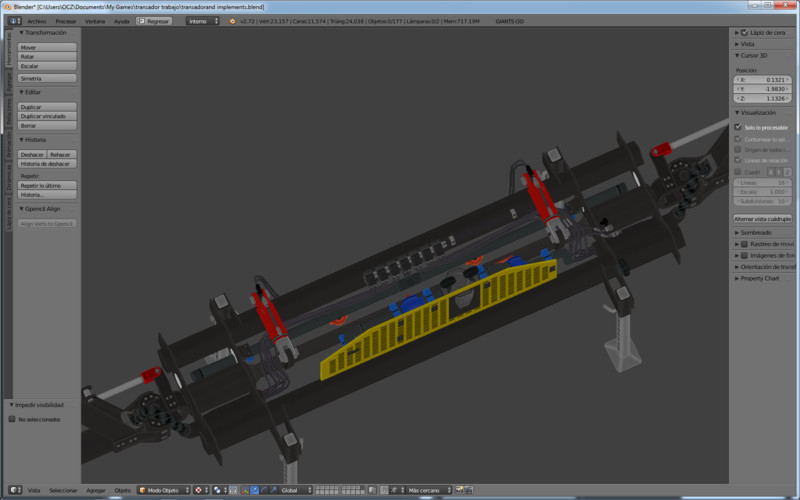Expand the 'Sombreado' panel
Image resolution: width=800 pixels, height=500 pixels.
tap(755, 232)
